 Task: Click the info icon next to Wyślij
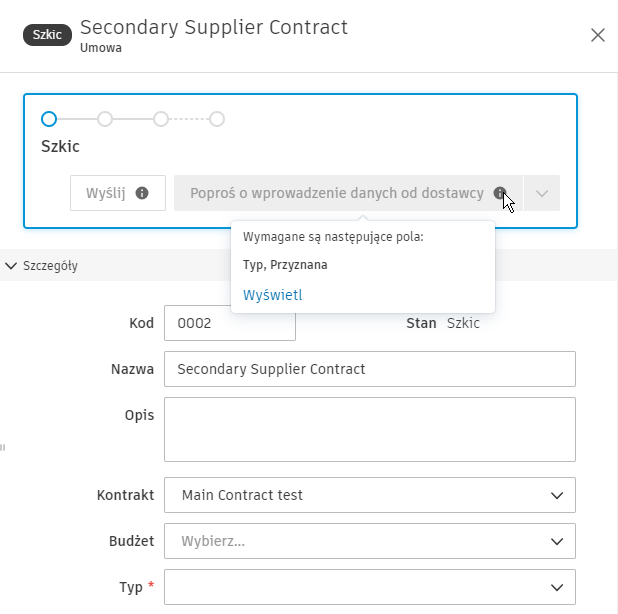tap(142, 193)
